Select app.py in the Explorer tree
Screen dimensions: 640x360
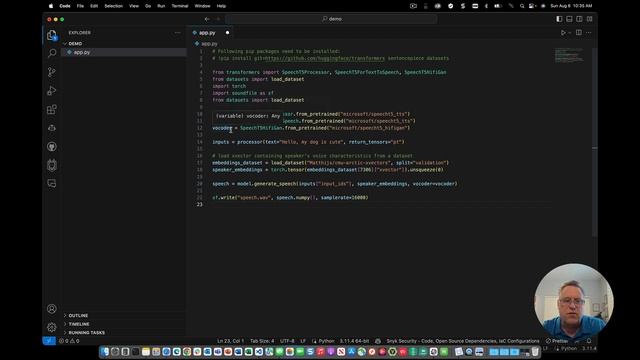point(124,52)
